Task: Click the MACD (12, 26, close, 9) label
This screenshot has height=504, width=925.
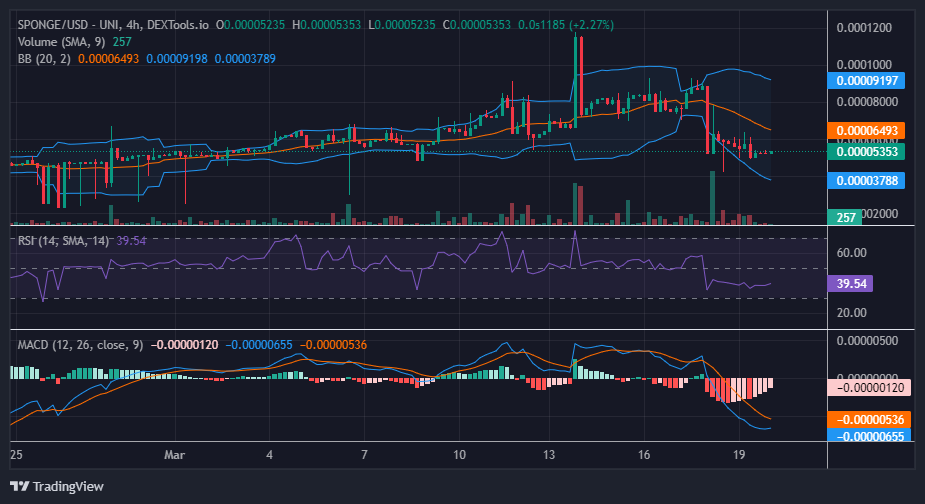Action: (80, 345)
